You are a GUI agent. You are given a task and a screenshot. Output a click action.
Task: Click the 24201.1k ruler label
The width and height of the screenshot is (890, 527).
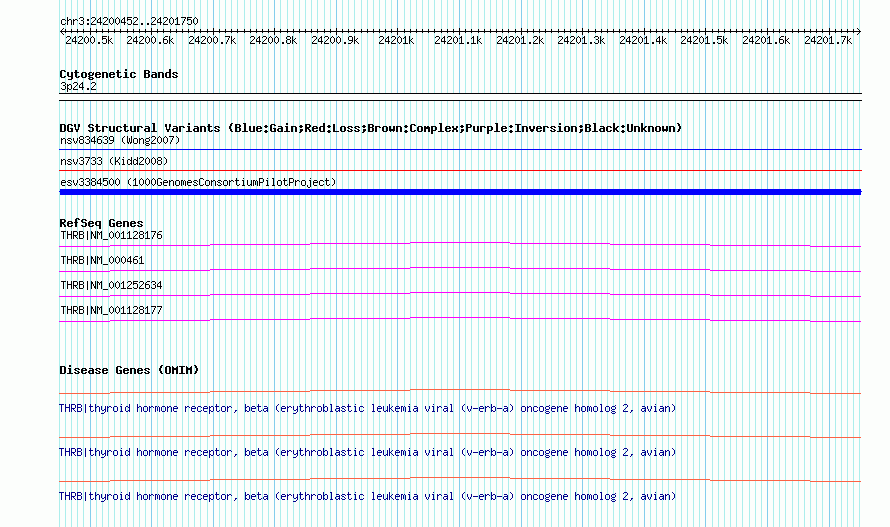[458, 41]
